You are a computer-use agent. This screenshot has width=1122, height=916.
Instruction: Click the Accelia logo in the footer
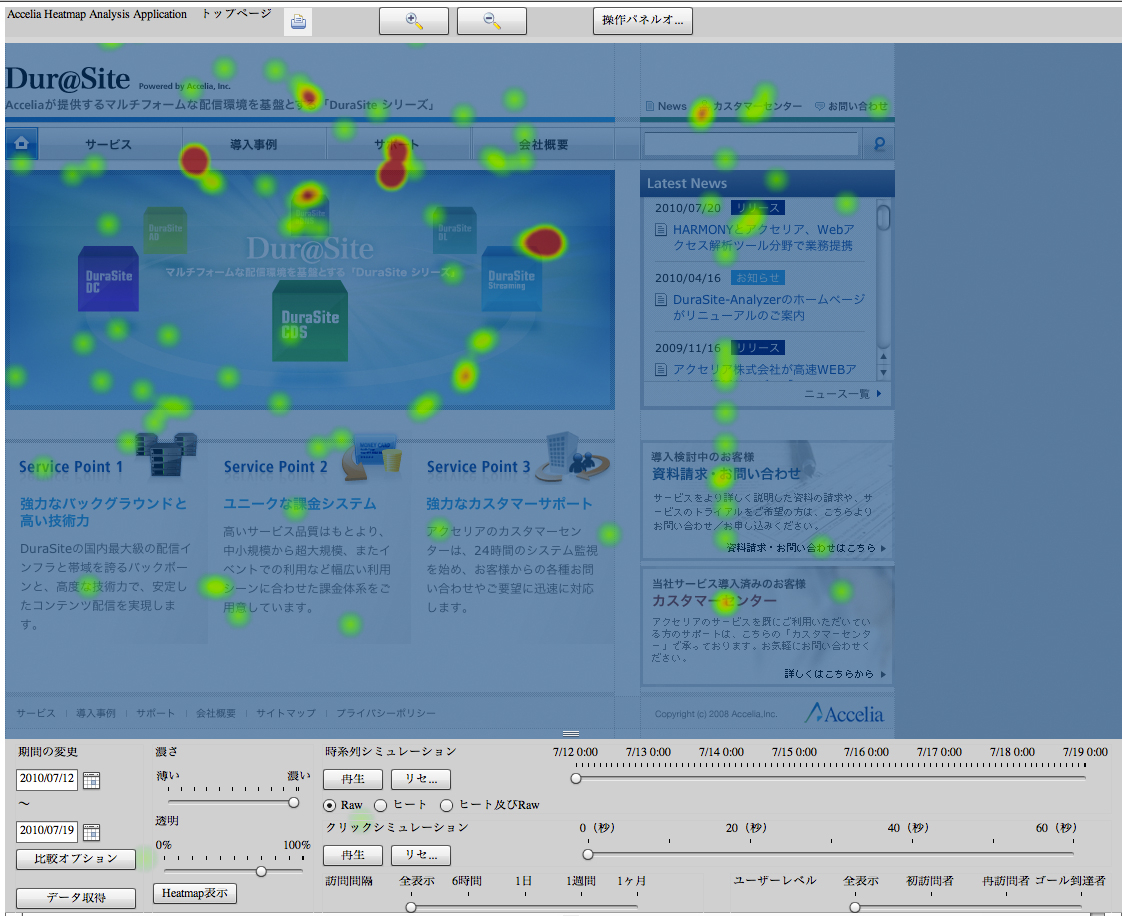click(844, 713)
